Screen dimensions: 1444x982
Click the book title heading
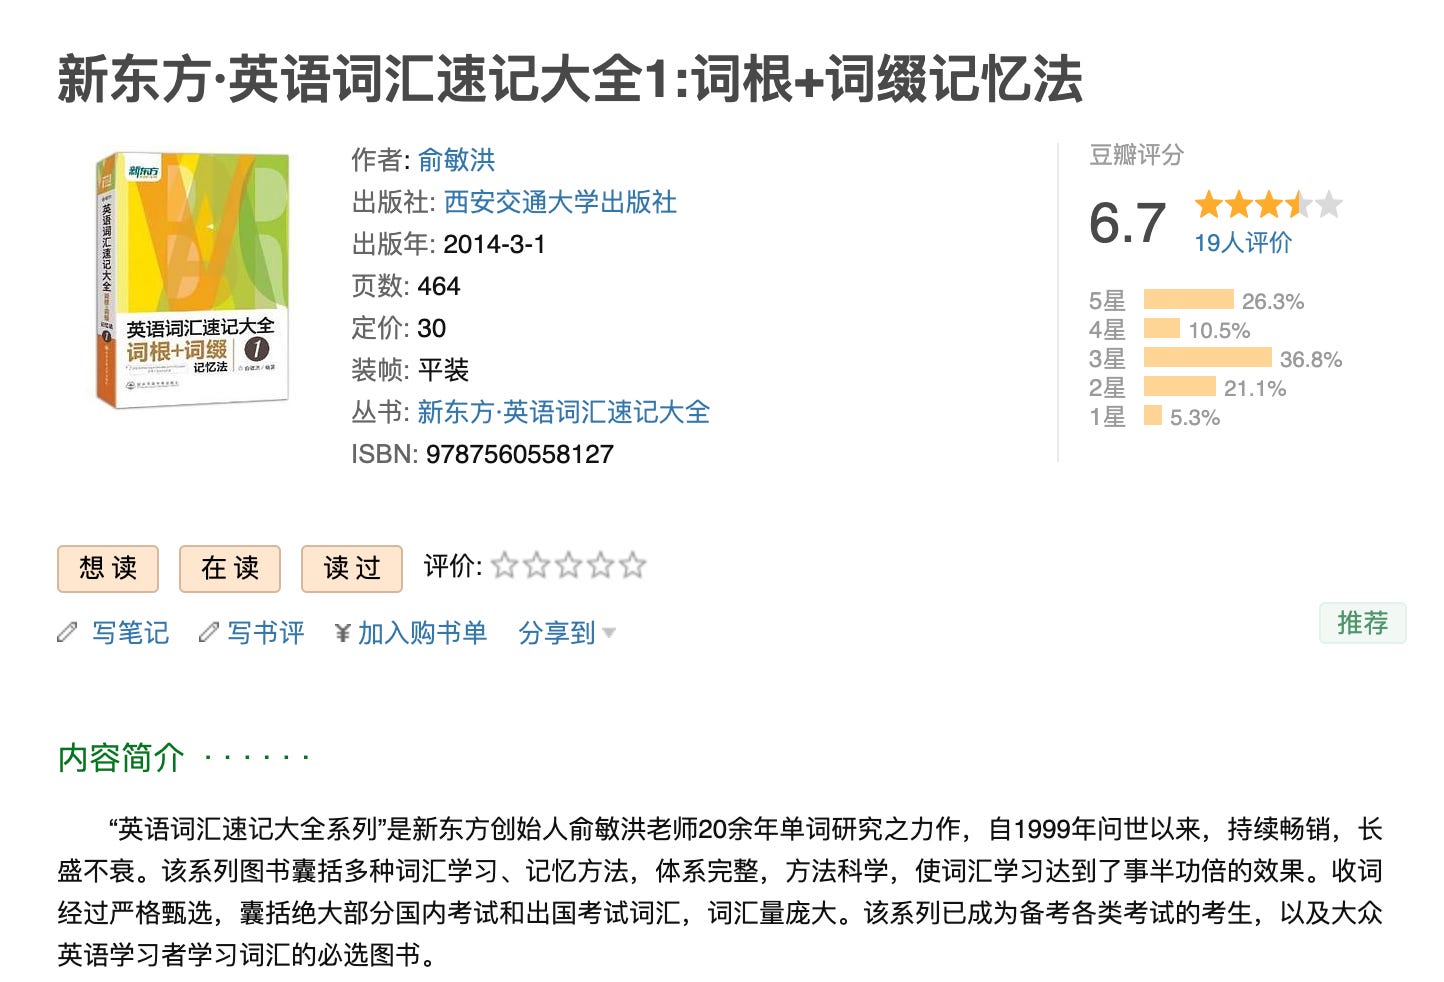pyautogui.click(x=571, y=79)
